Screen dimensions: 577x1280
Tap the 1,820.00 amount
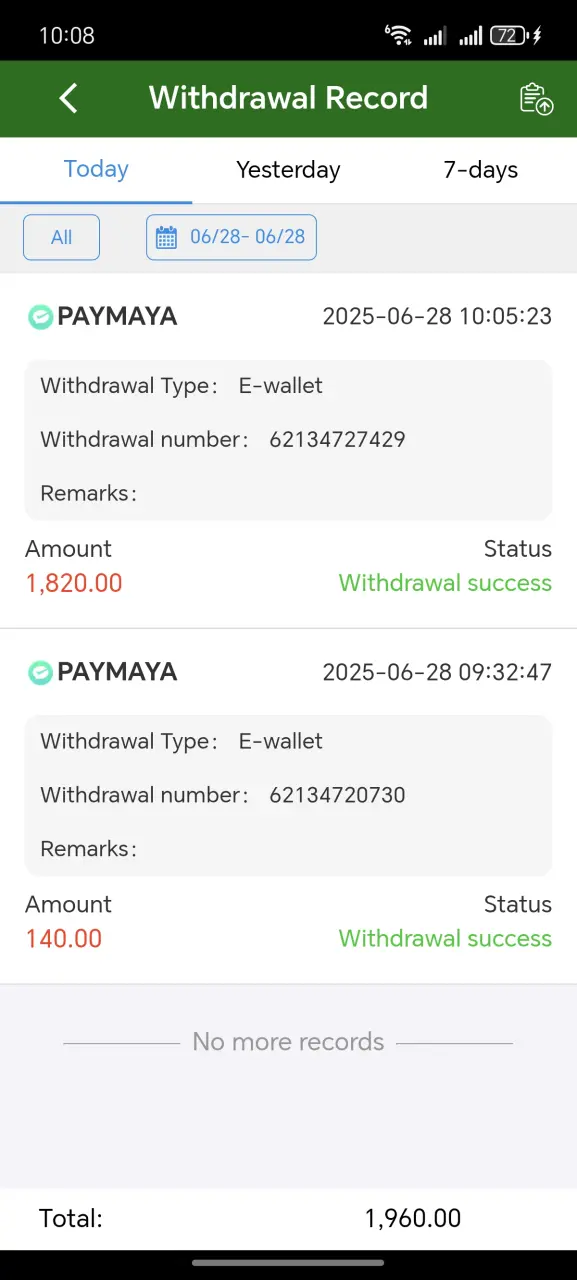click(74, 583)
